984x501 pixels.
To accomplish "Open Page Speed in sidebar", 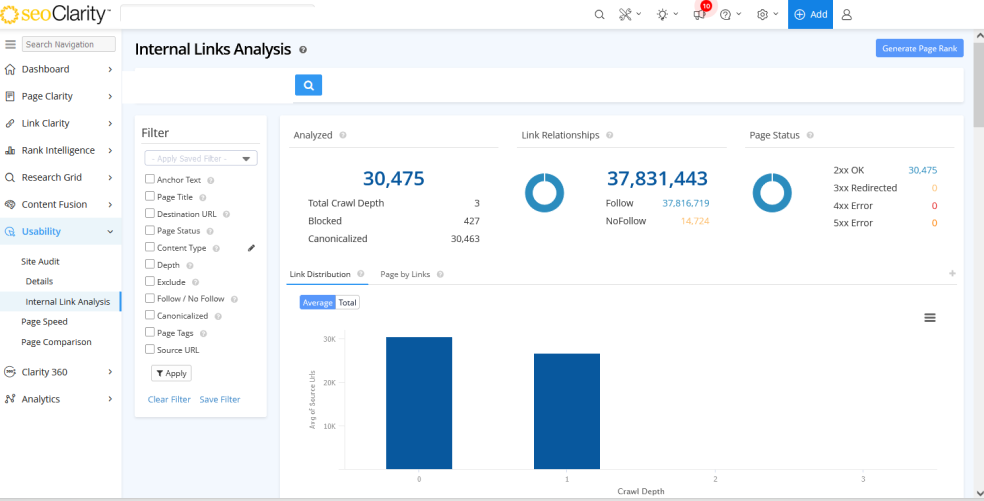I will coord(44,322).
